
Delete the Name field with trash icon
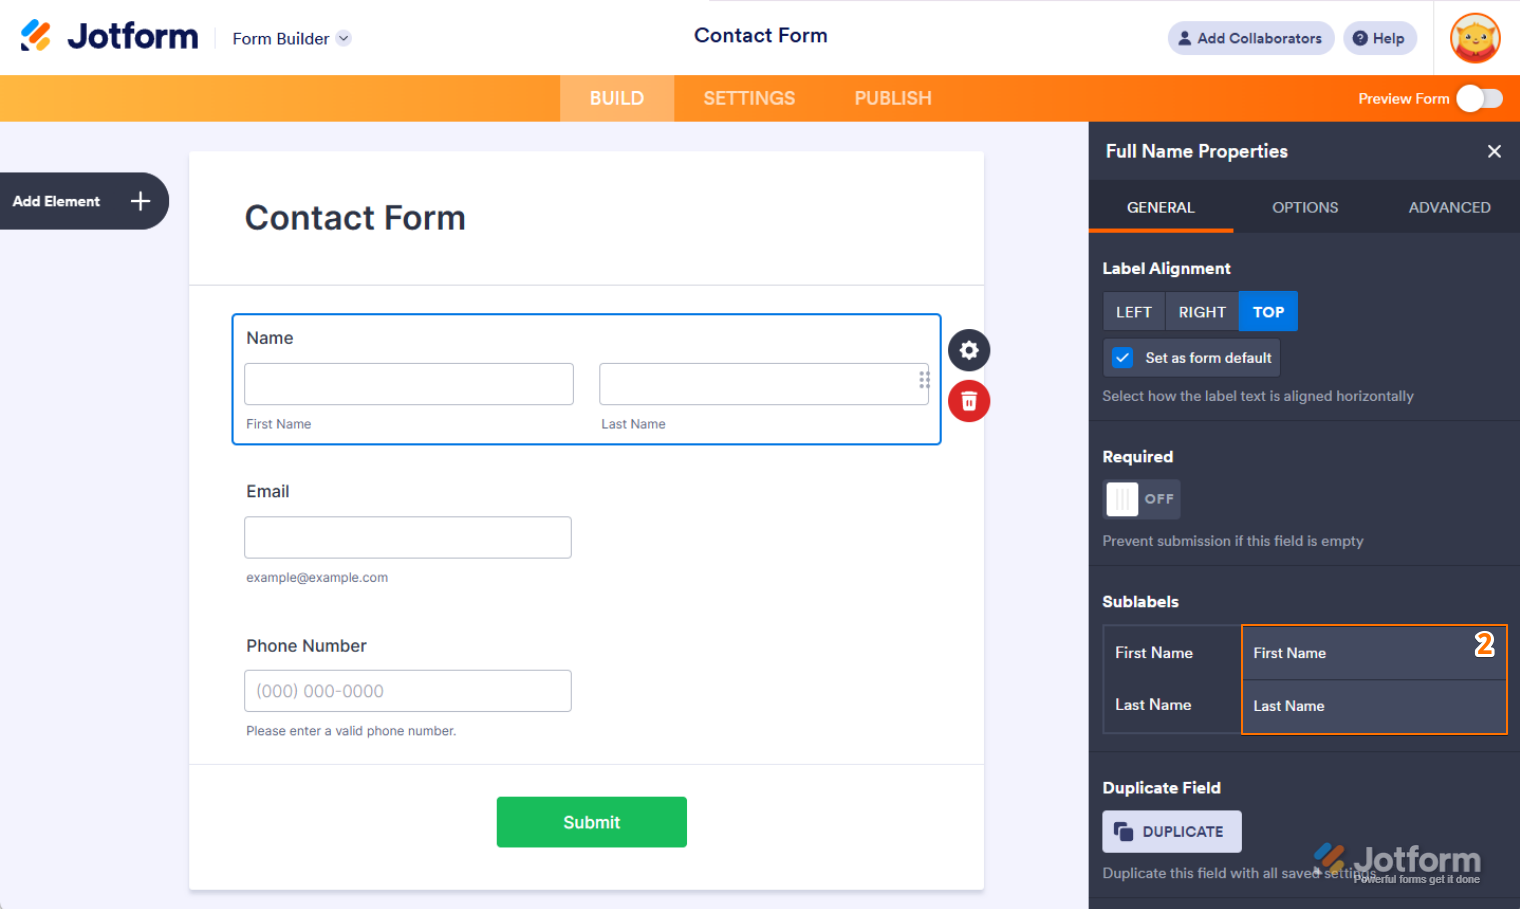tap(968, 401)
